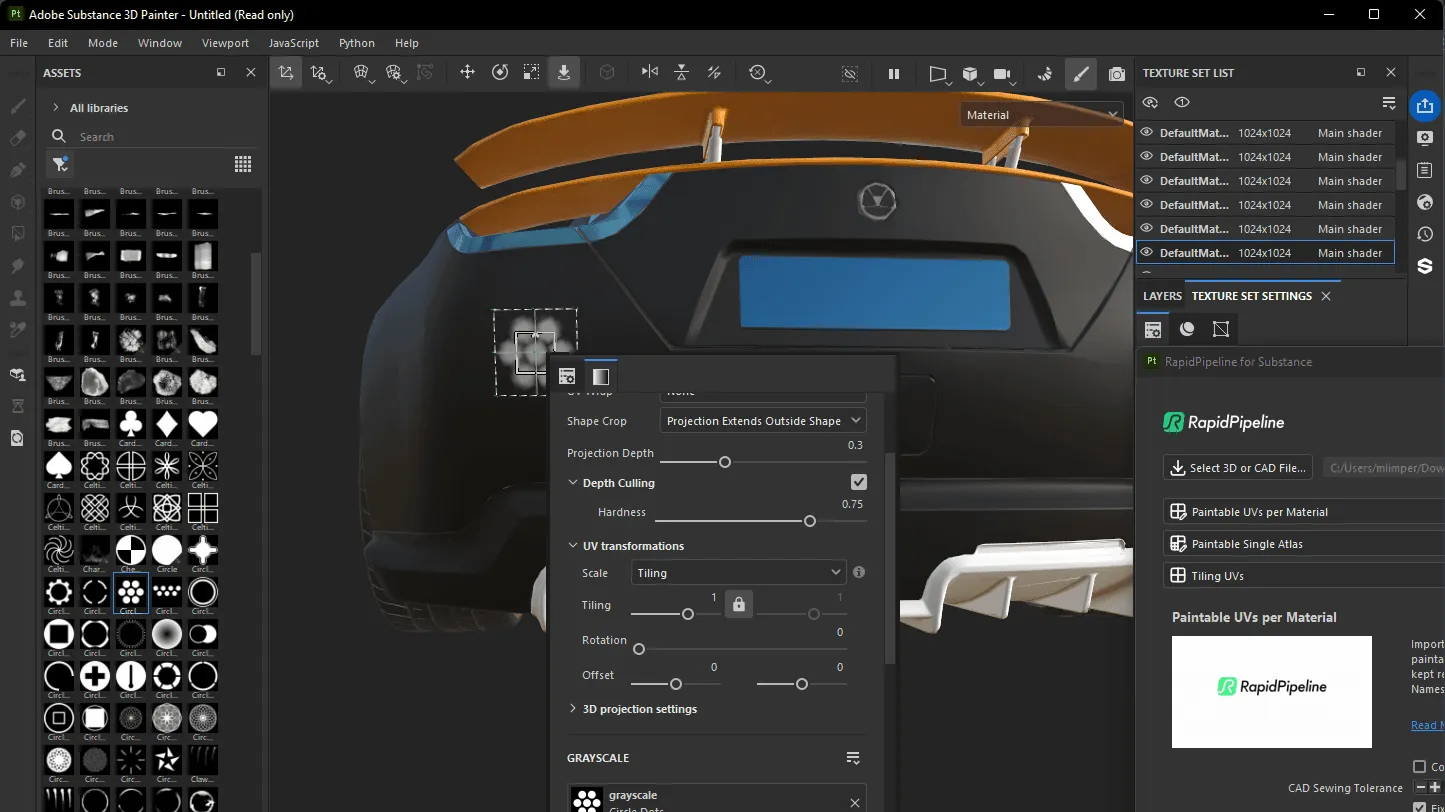This screenshot has height=812, width=1445.
Task: Open the Rendering camera mode icon
Action: (x=1117, y=73)
